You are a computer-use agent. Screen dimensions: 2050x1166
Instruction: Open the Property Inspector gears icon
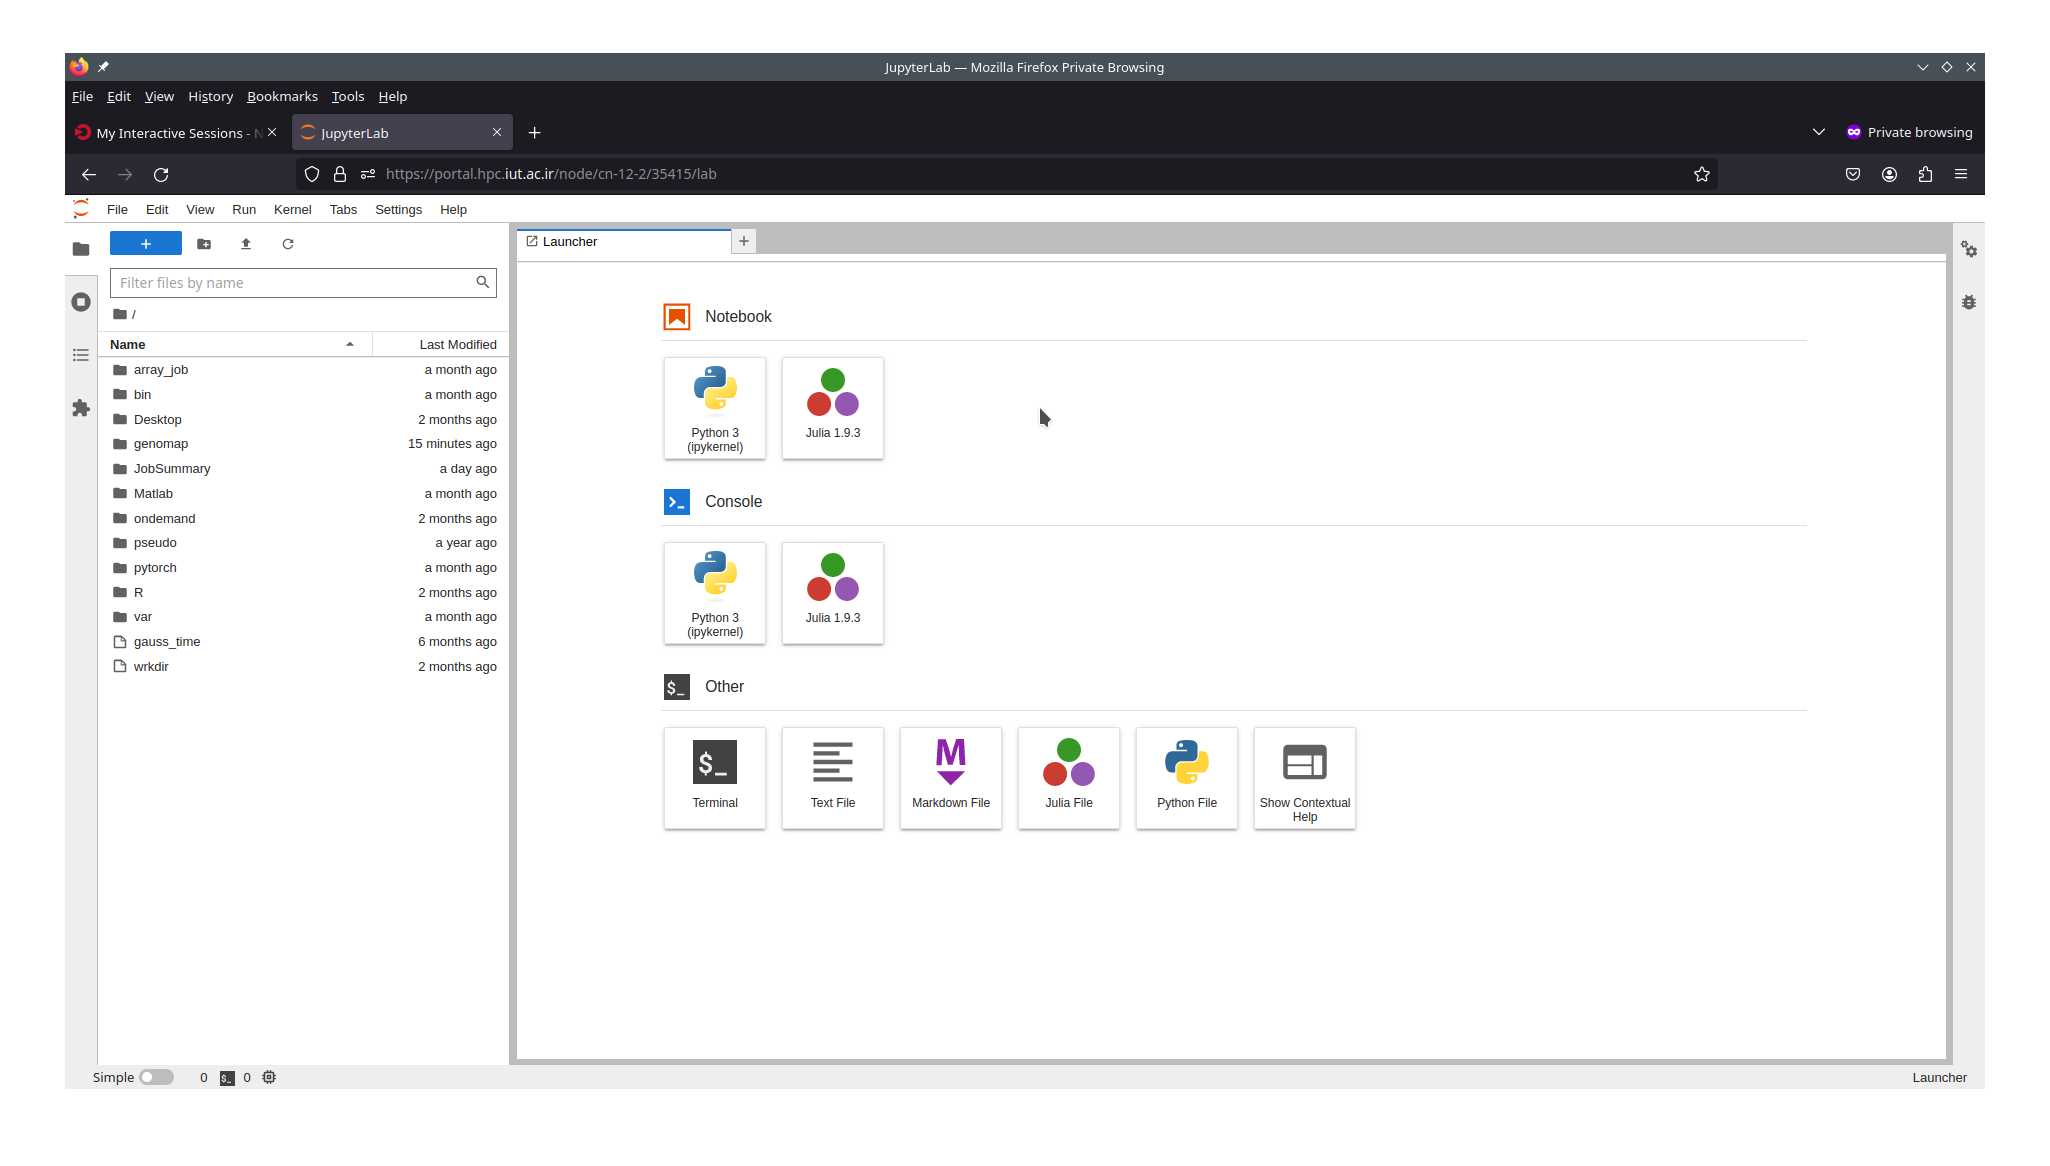[x=1968, y=249]
